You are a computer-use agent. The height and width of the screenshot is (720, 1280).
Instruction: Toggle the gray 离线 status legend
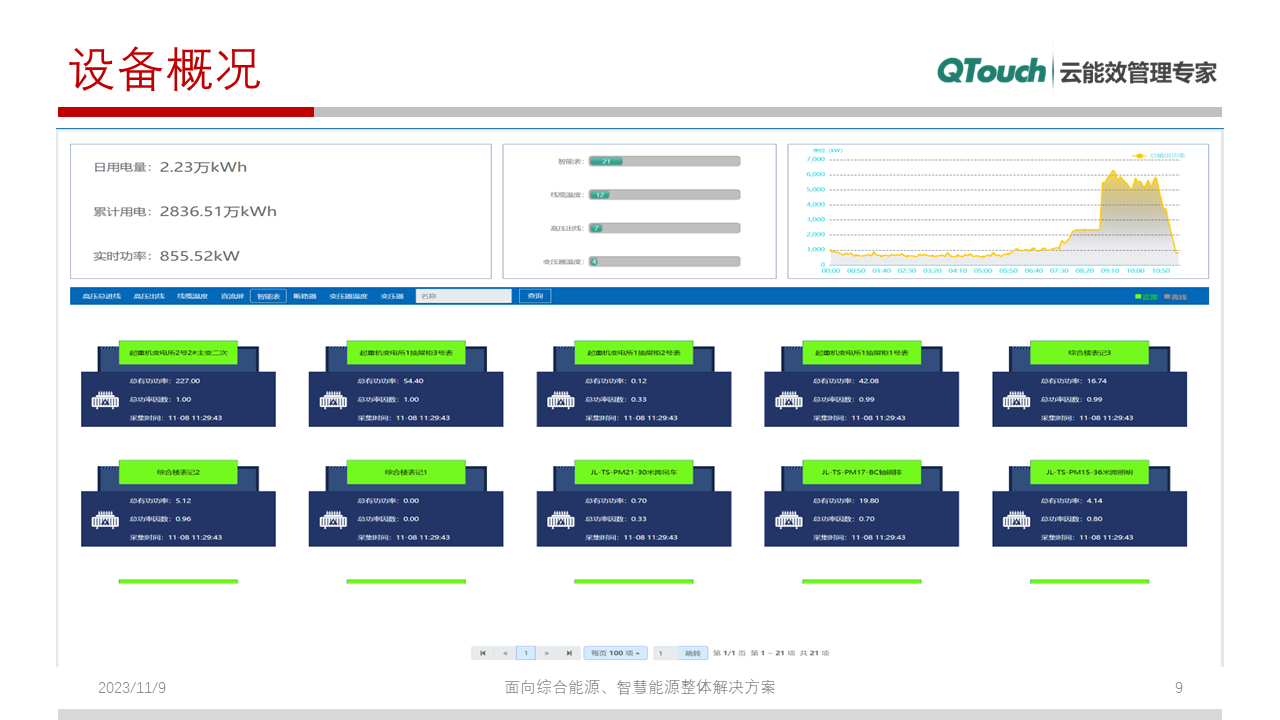coord(1174,297)
